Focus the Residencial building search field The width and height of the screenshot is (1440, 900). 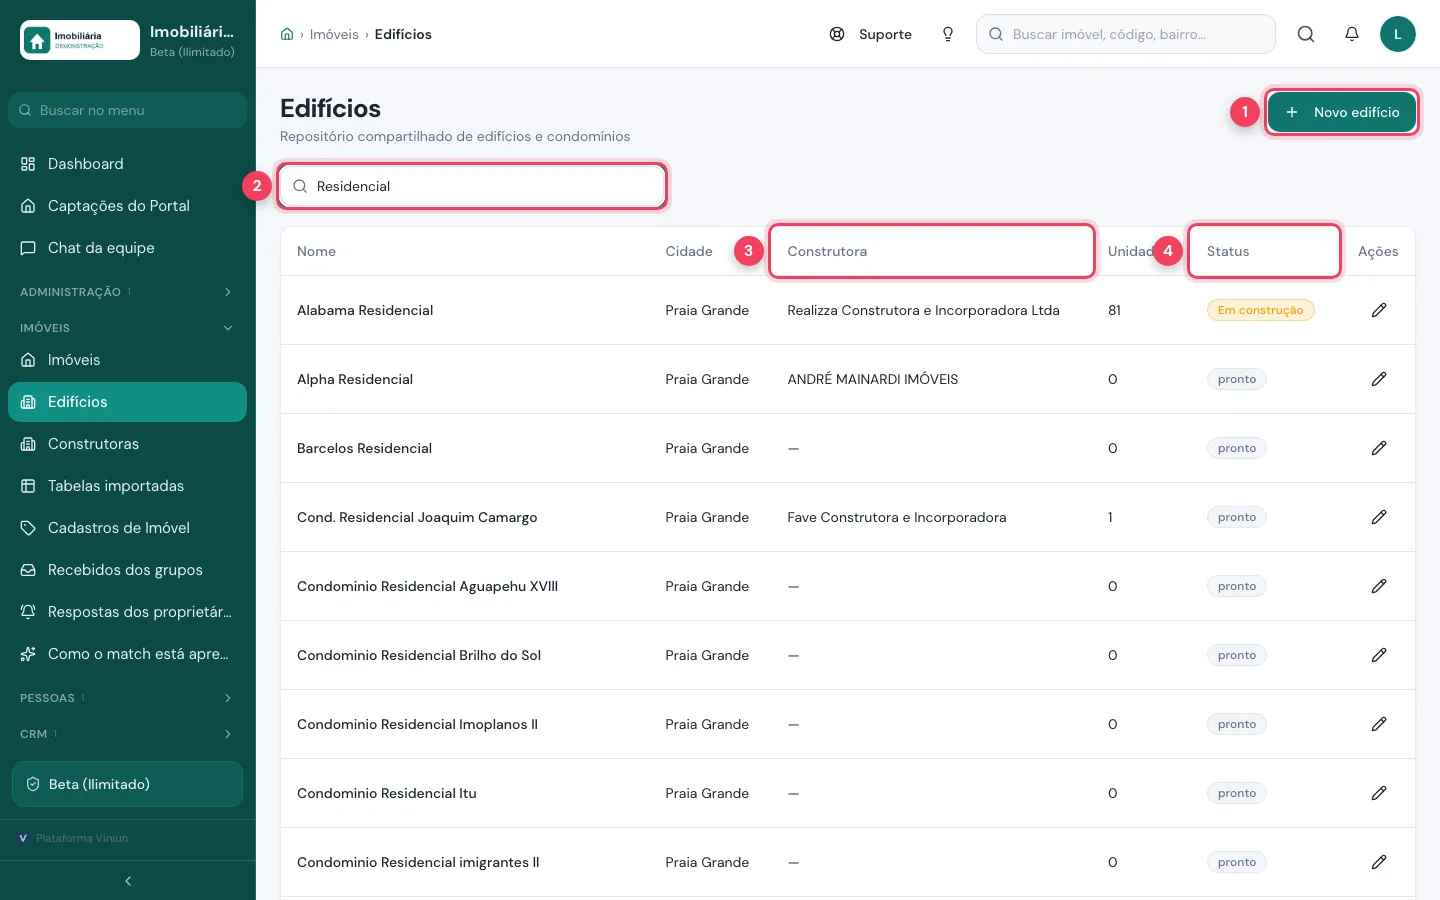coord(472,186)
